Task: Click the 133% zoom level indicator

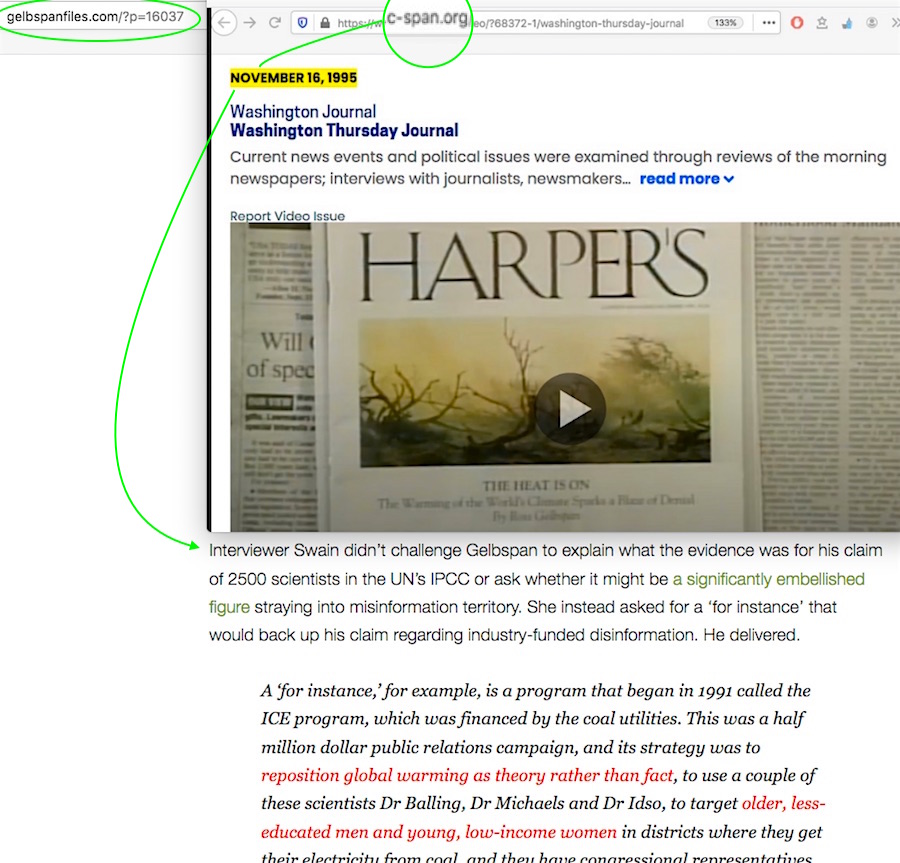Action: [x=725, y=23]
